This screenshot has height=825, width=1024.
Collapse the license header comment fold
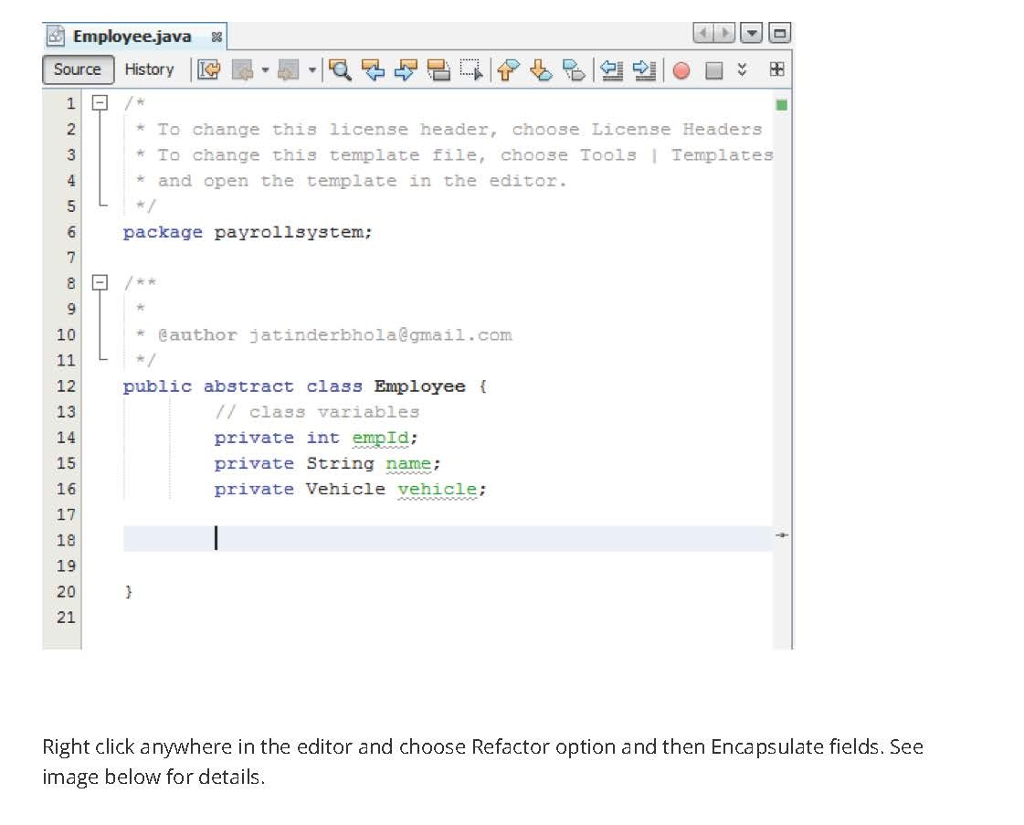tap(101, 101)
